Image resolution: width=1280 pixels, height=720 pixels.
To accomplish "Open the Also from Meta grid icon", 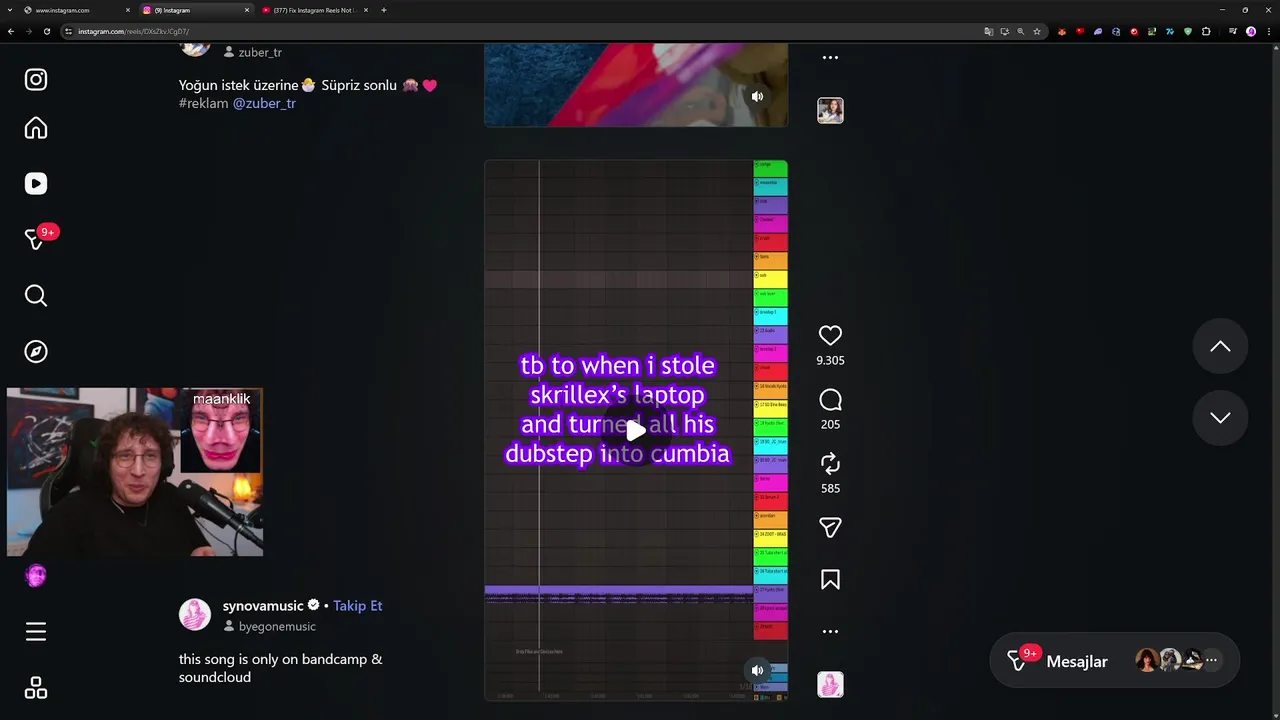I will (36, 688).
